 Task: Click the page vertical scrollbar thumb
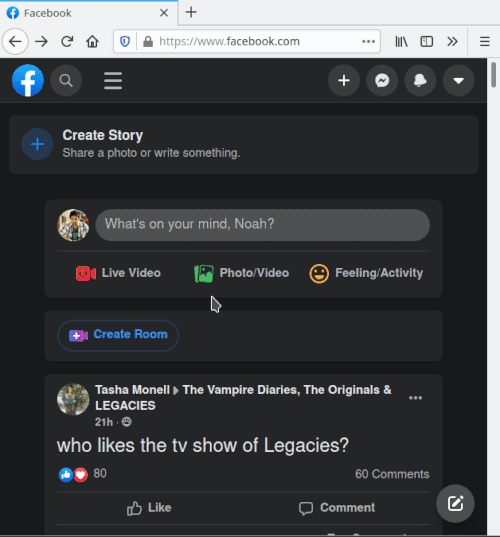click(x=493, y=75)
